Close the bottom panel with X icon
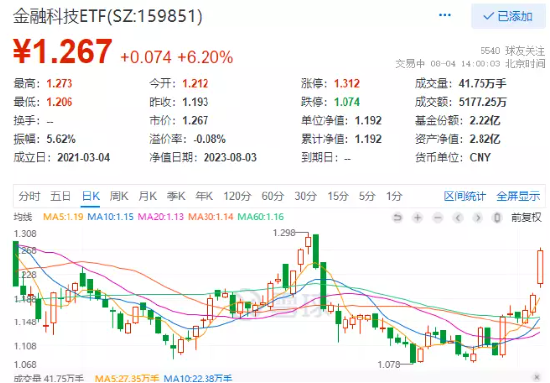This screenshot has height=383, width=550. [537, 377]
